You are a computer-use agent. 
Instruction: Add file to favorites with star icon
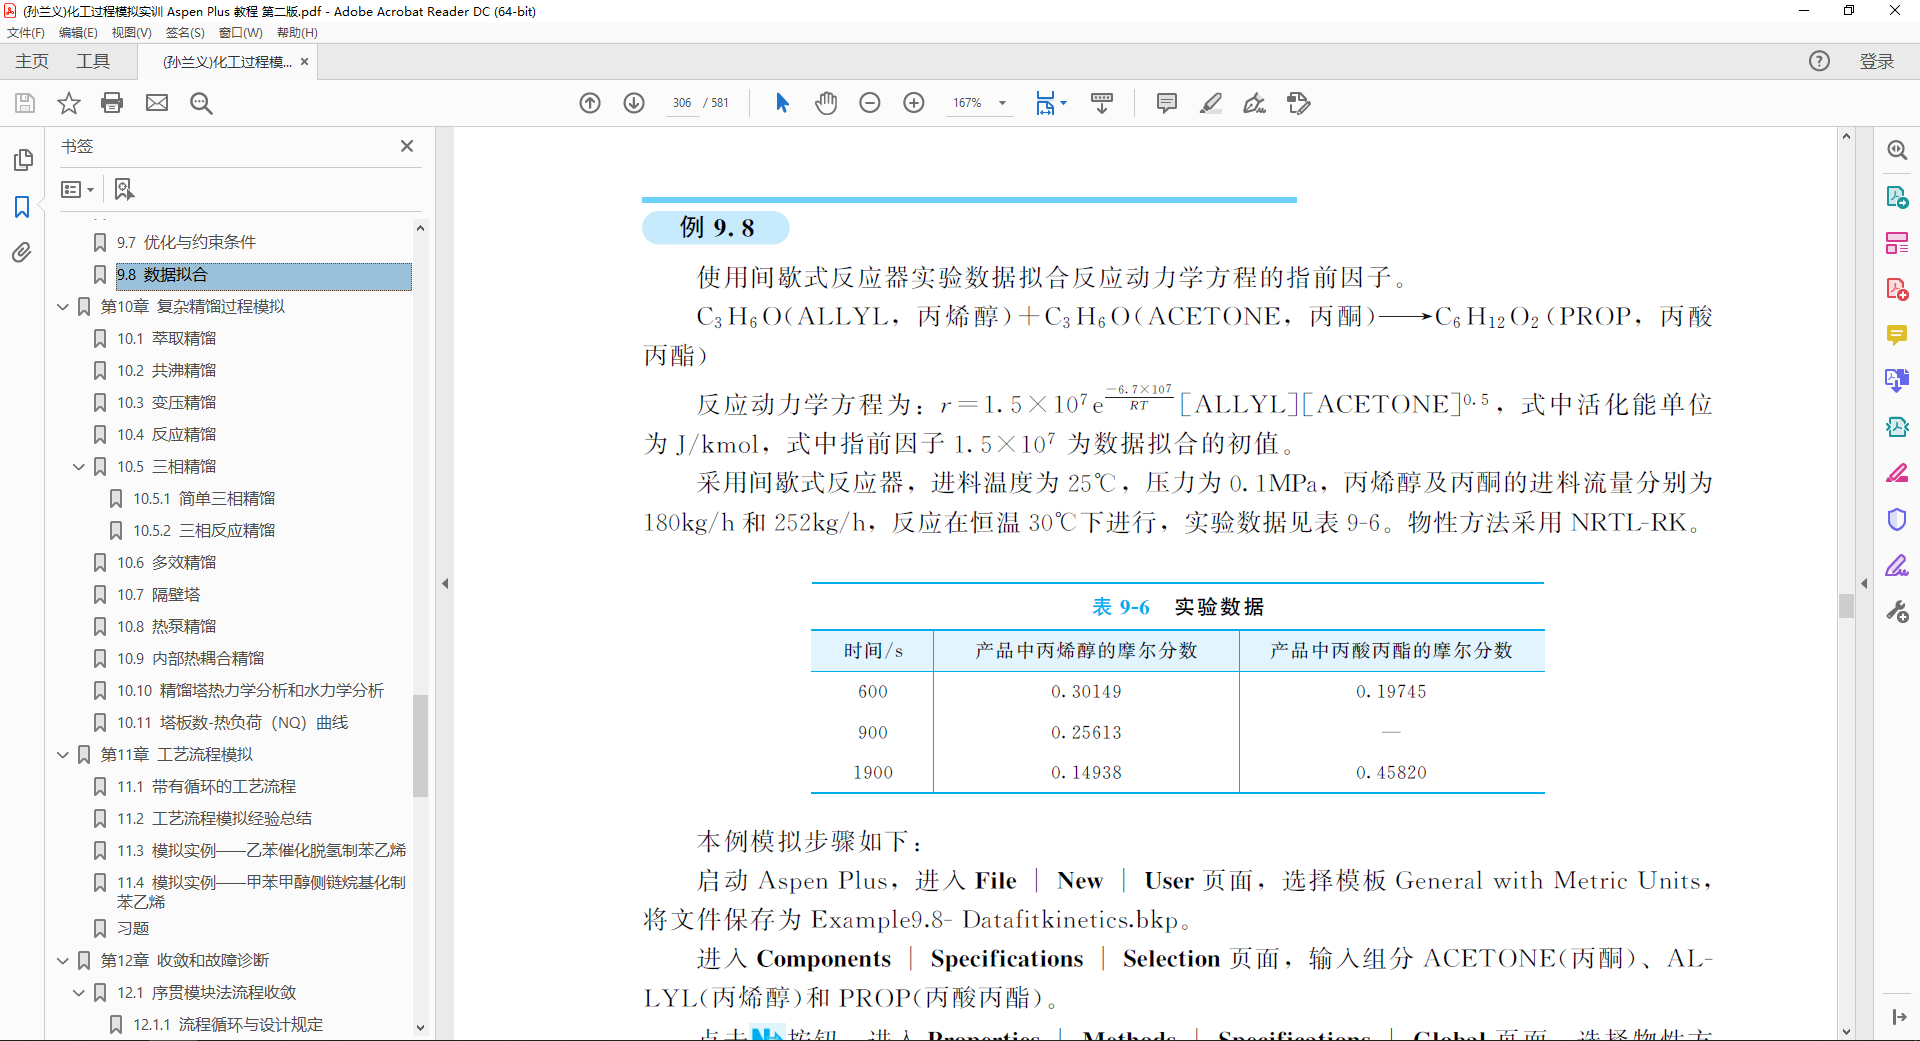68,103
